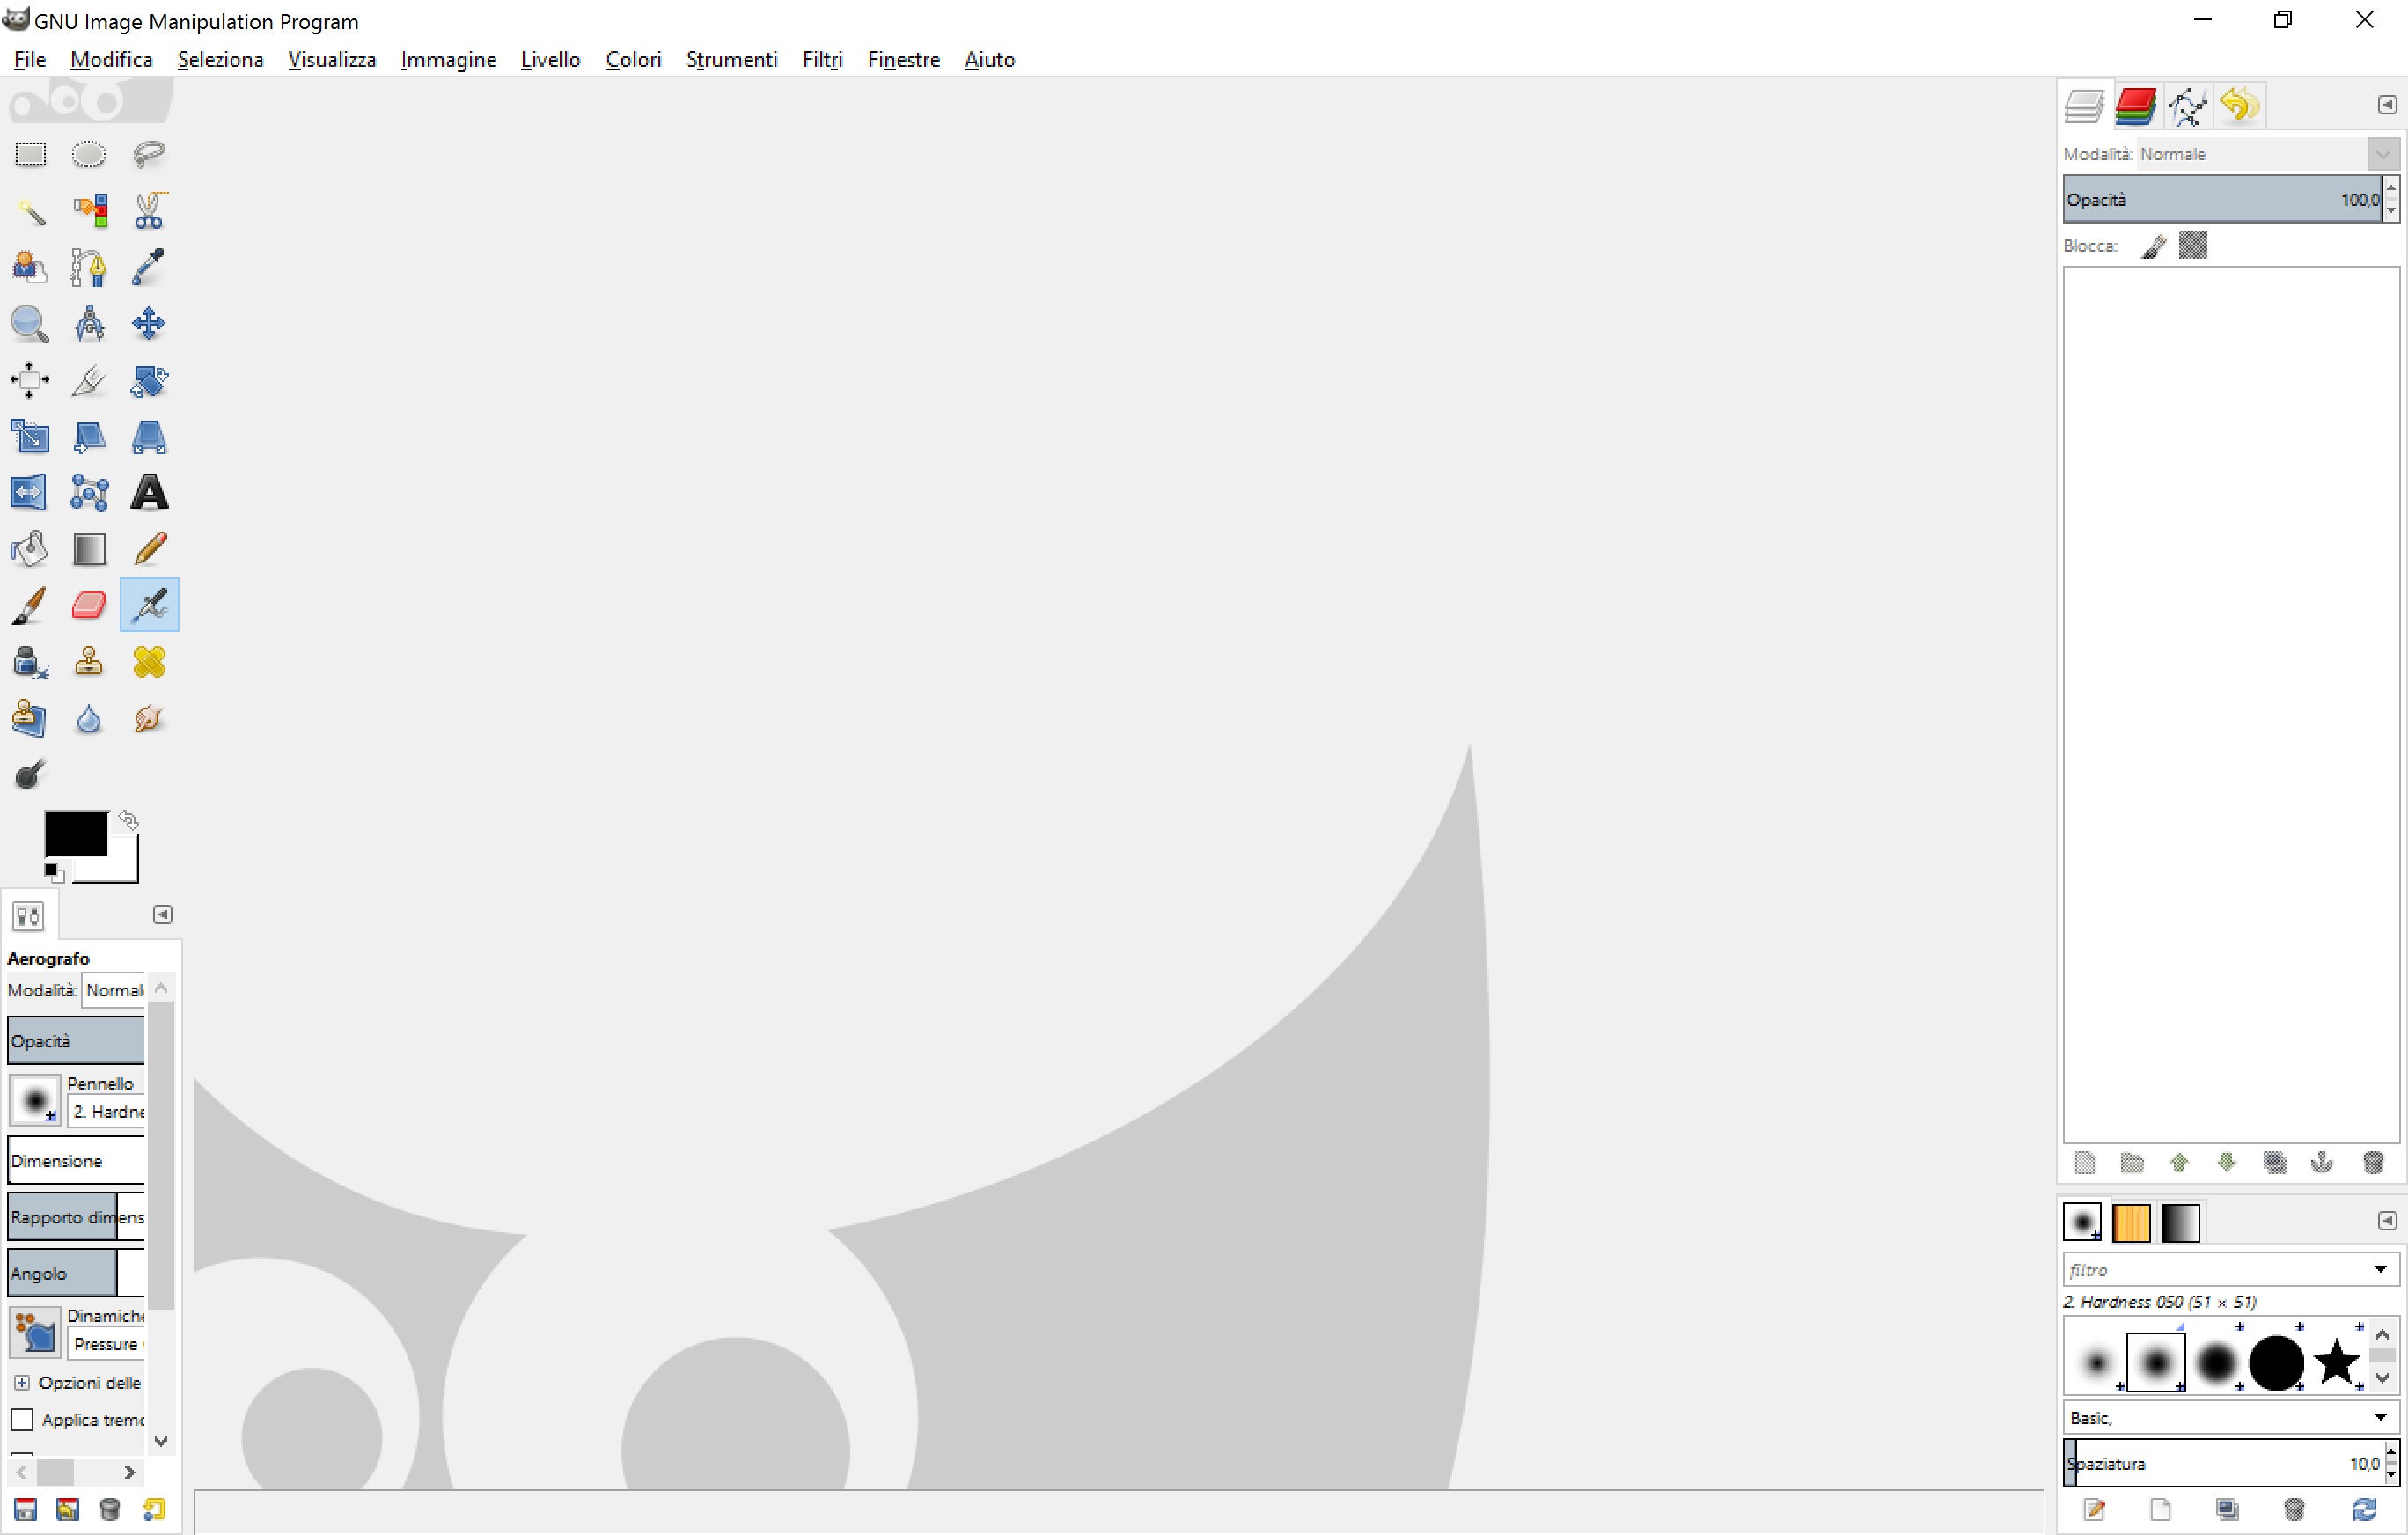Select the Eraser tool

tap(89, 605)
